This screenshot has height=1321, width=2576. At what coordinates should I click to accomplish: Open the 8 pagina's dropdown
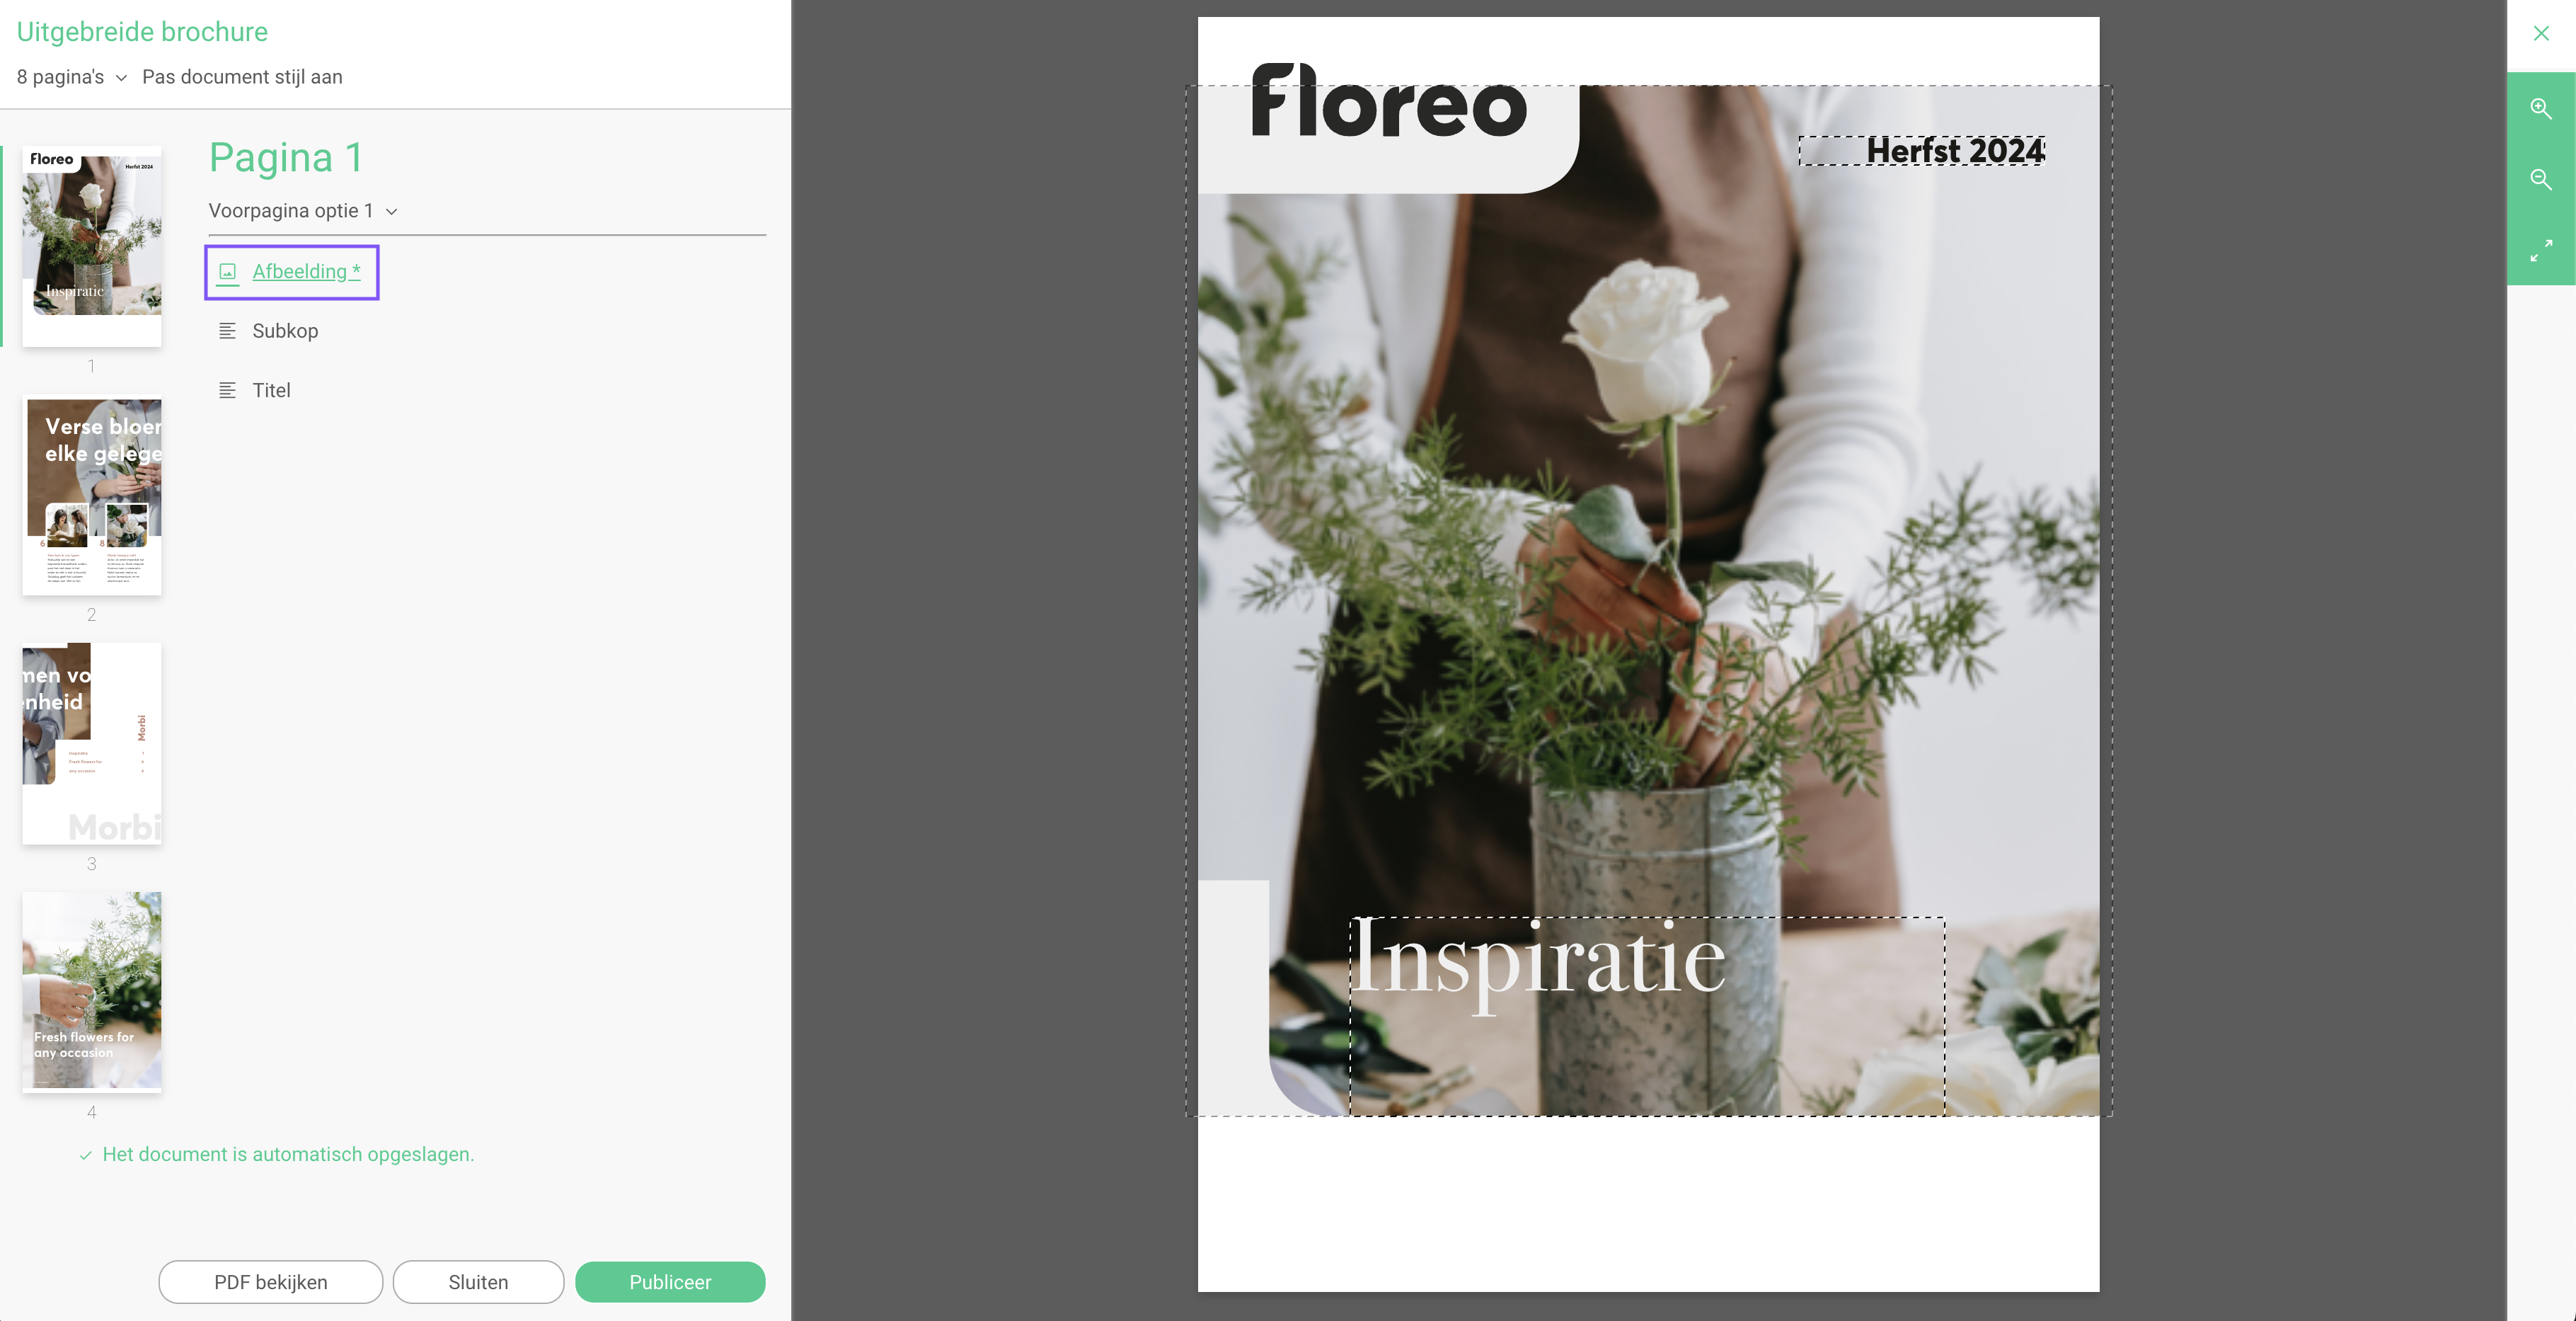pos(72,77)
